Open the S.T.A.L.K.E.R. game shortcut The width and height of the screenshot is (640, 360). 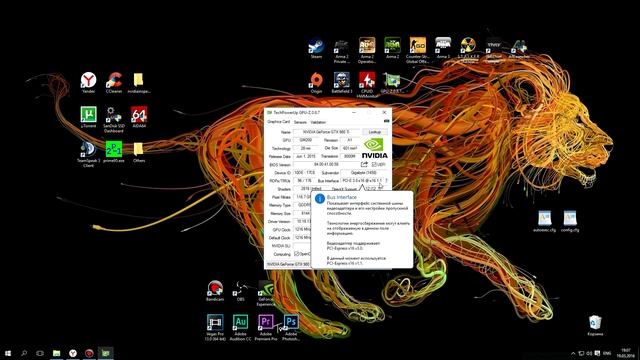click(x=468, y=49)
